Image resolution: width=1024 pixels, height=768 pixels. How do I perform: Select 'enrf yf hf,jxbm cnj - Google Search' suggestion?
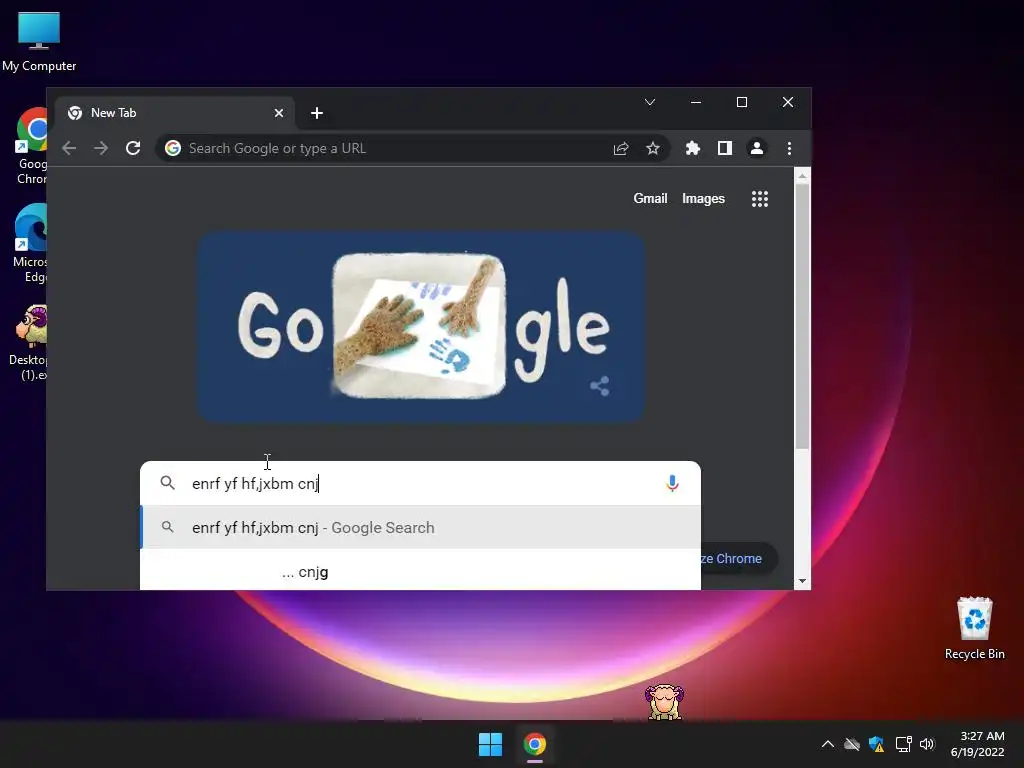421,528
